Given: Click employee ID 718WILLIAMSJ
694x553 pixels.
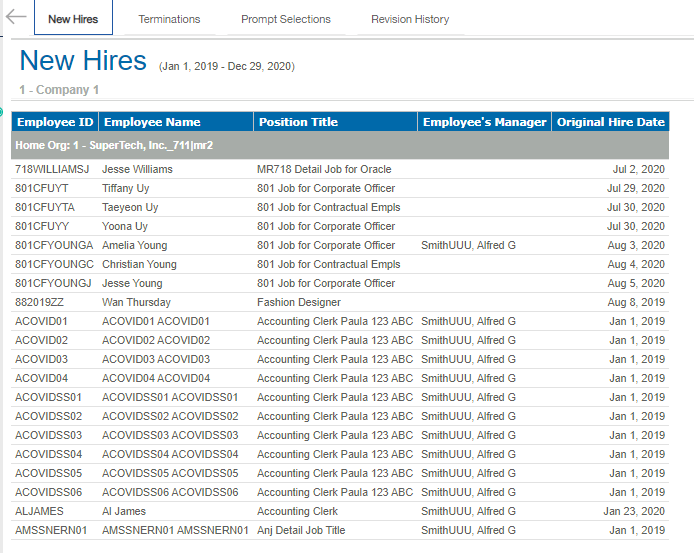Looking at the screenshot, I should click(x=52, y=169).
